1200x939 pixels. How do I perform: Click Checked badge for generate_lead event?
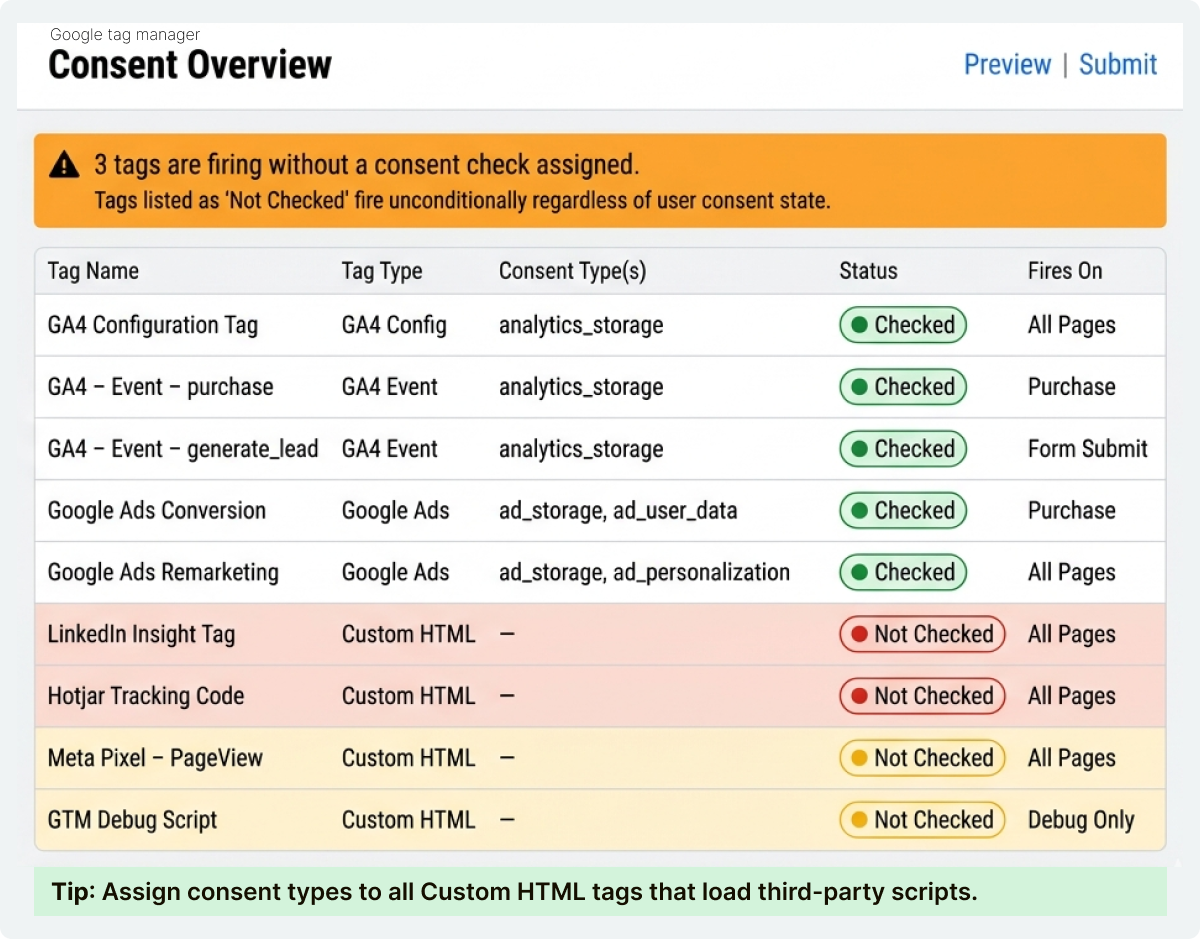[x=903, y=449]
